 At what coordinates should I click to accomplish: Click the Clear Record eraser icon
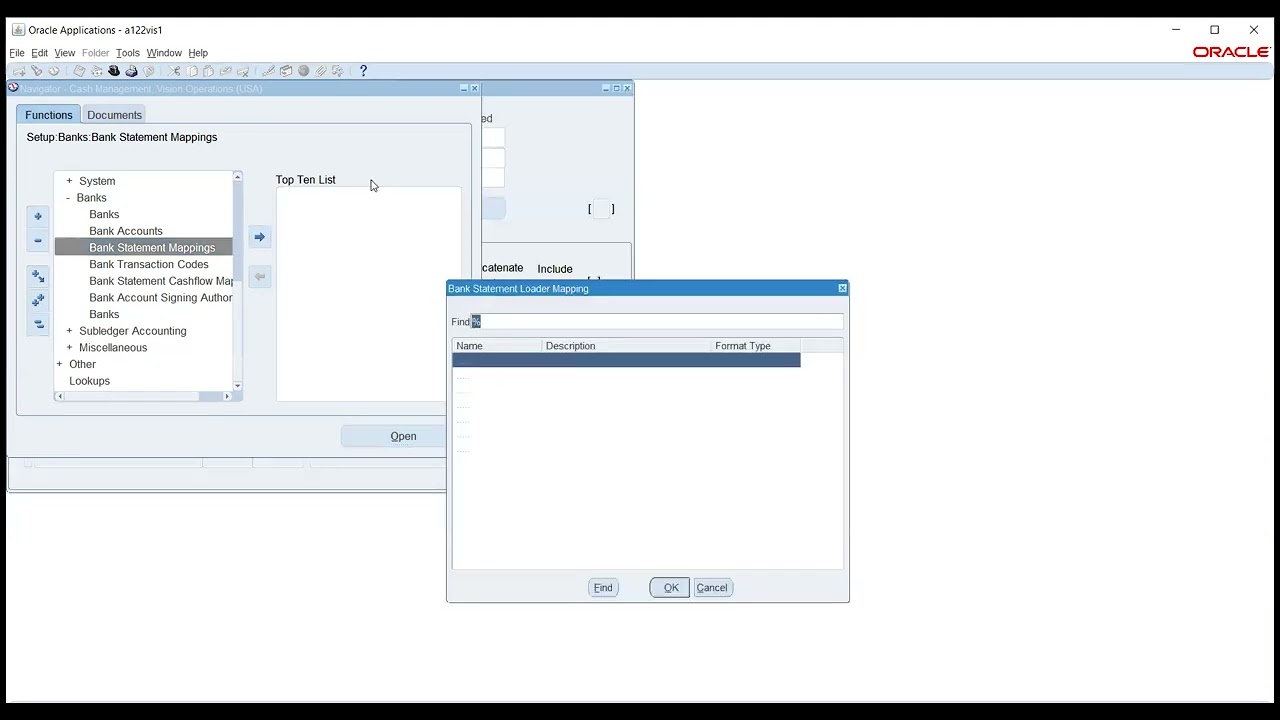click(x=226, y=71)
